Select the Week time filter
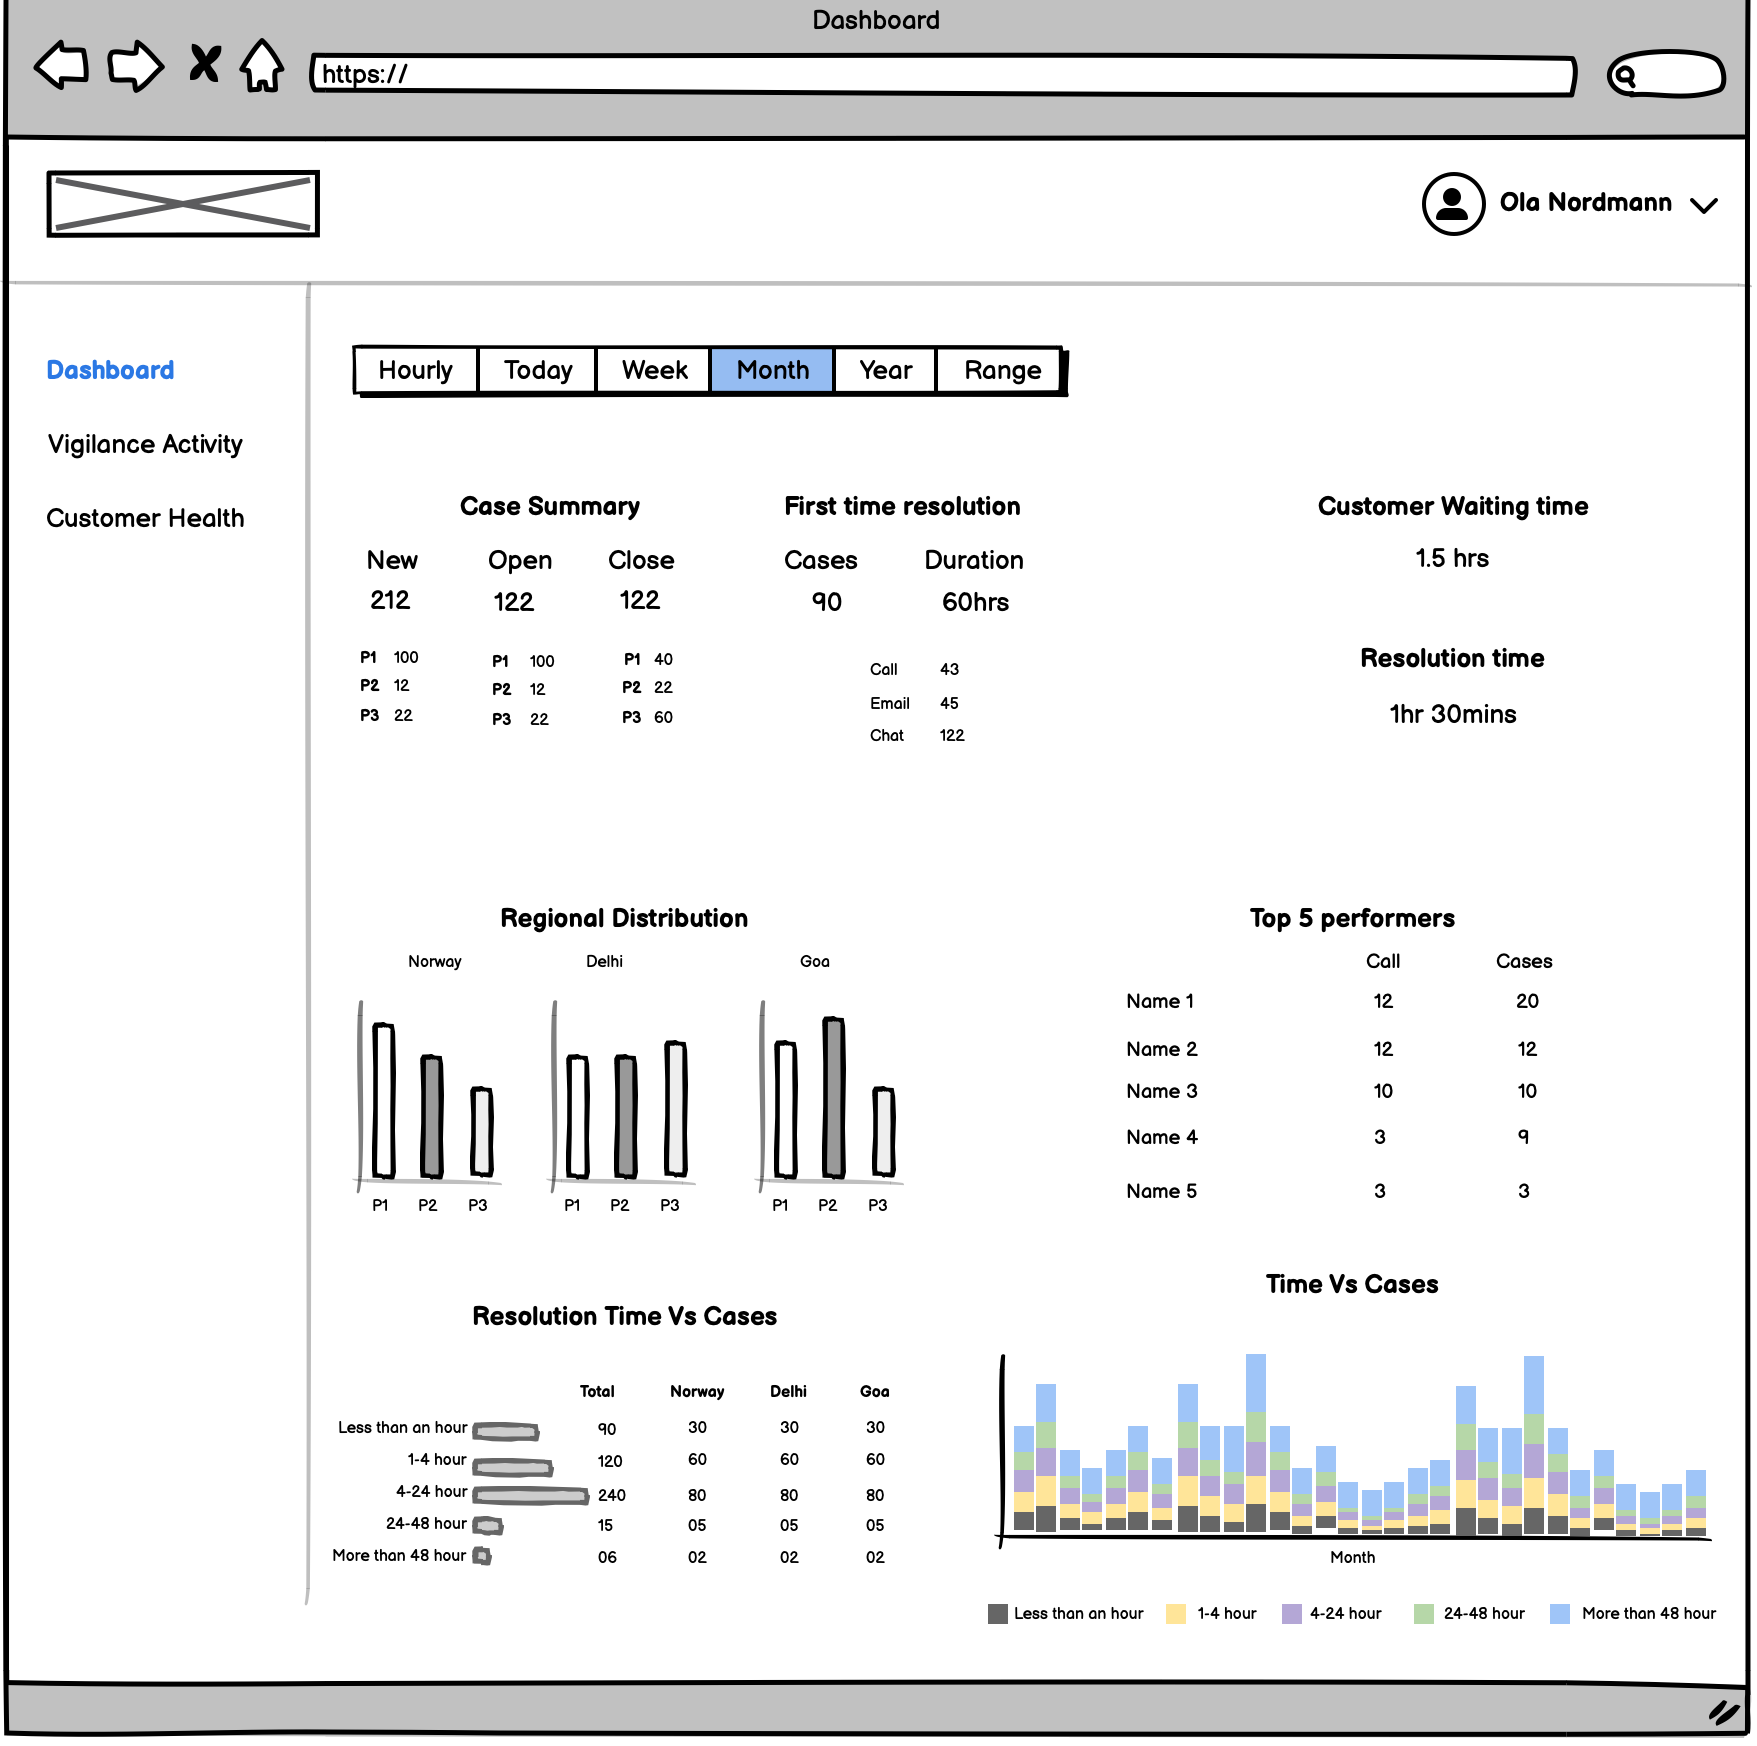Viewport: 1757px width, 1746px height. pos(654,371)
